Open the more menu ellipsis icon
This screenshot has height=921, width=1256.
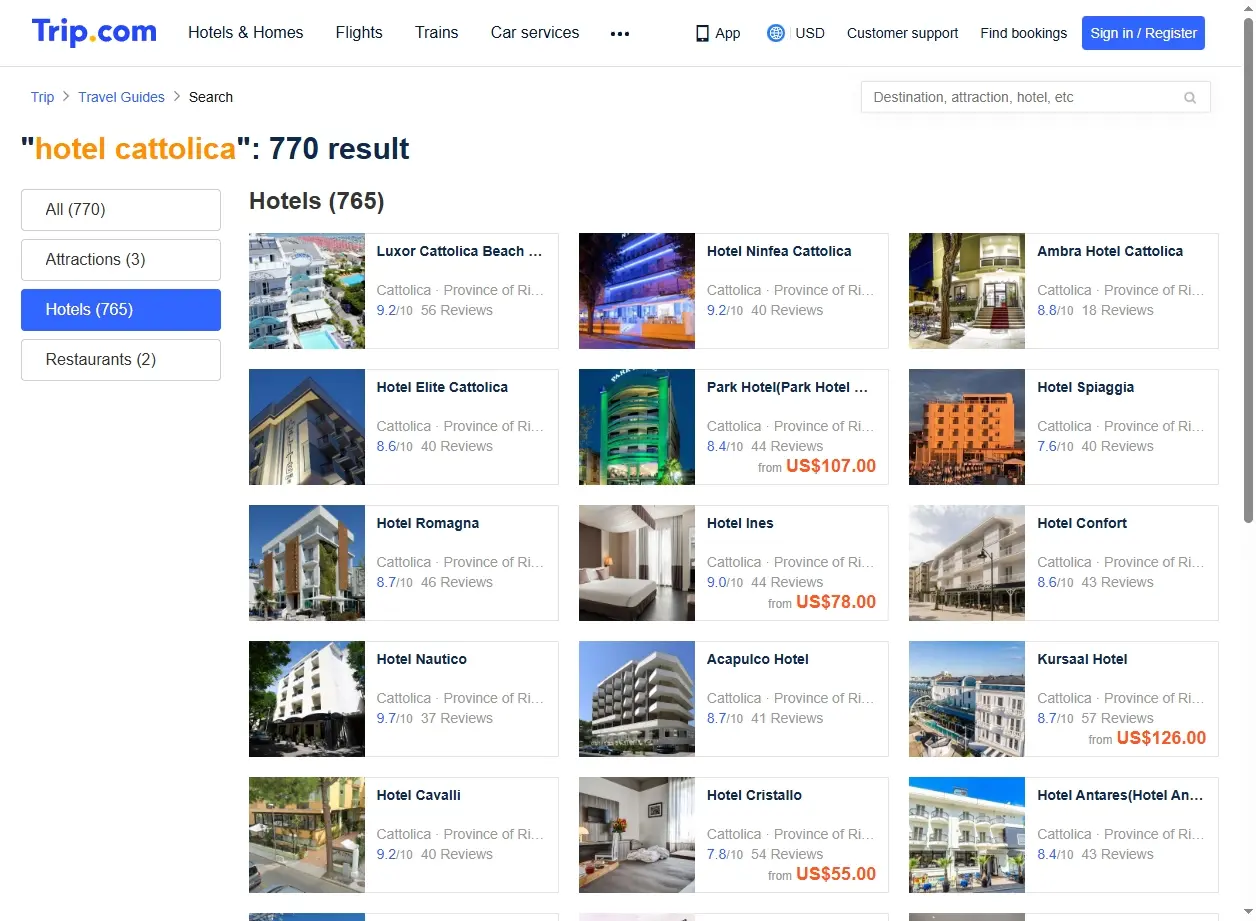tap(620, 33)
